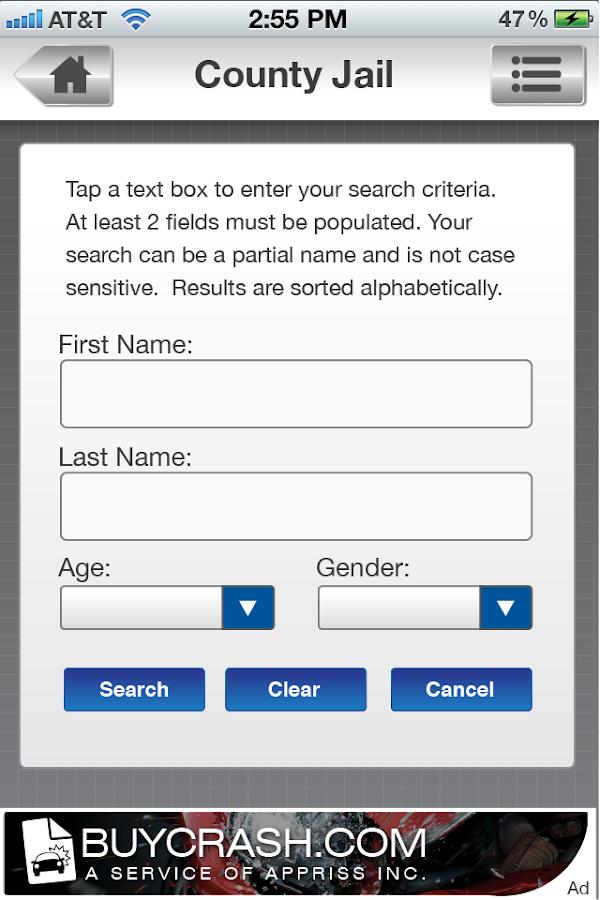Expand the Age dropdown arrow
The image size is (600, 900).
coord(248,607)
